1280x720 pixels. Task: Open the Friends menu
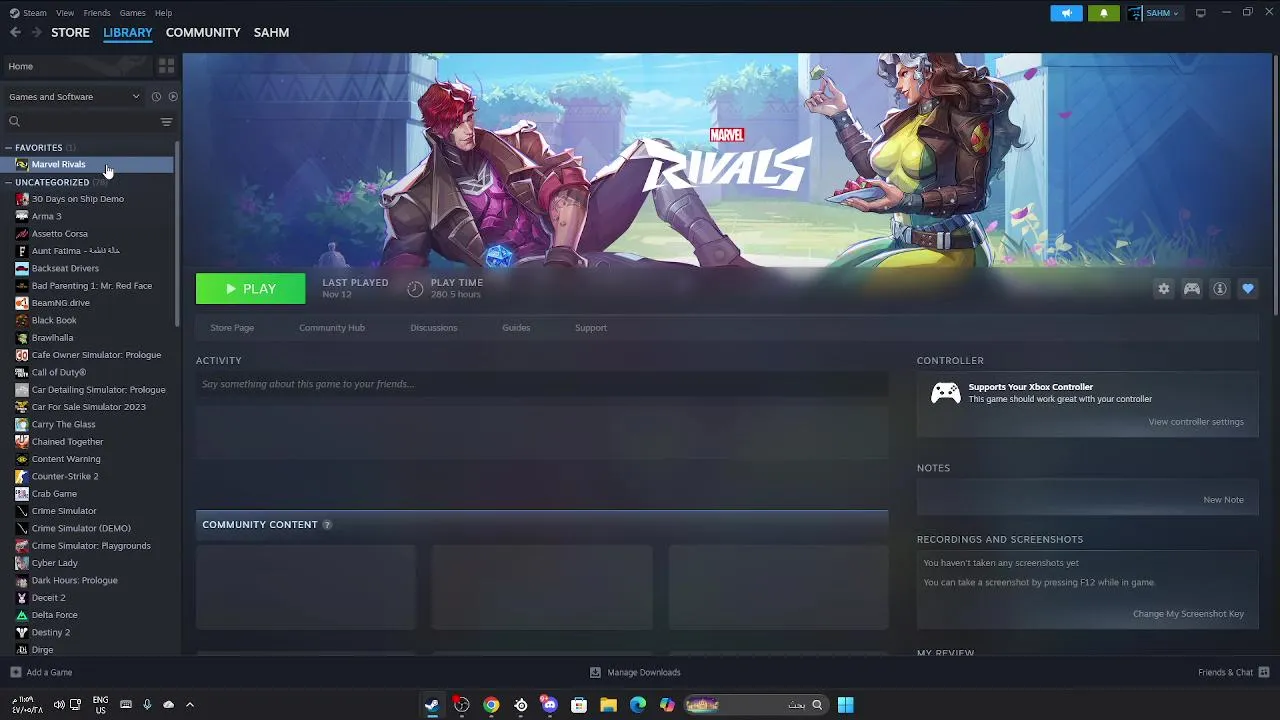click(97, 13)
